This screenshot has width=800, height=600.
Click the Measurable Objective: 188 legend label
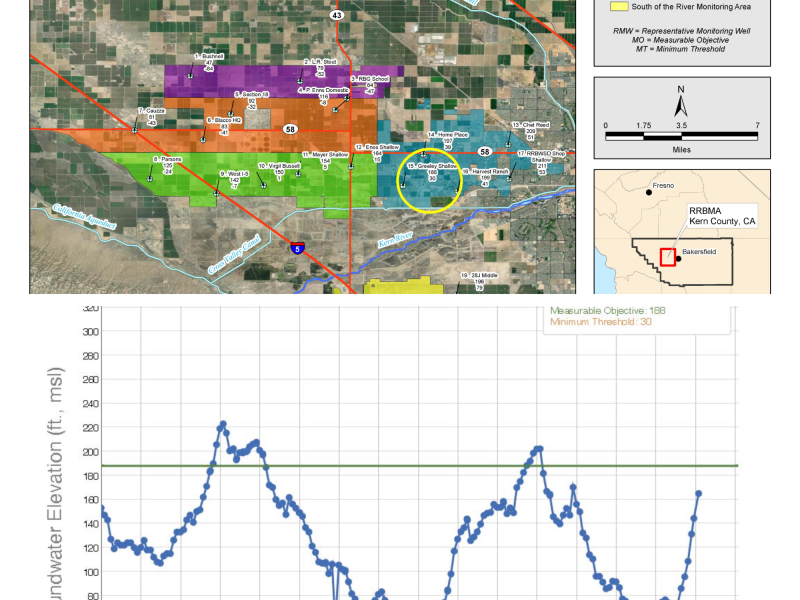click(x=607, y=311)
